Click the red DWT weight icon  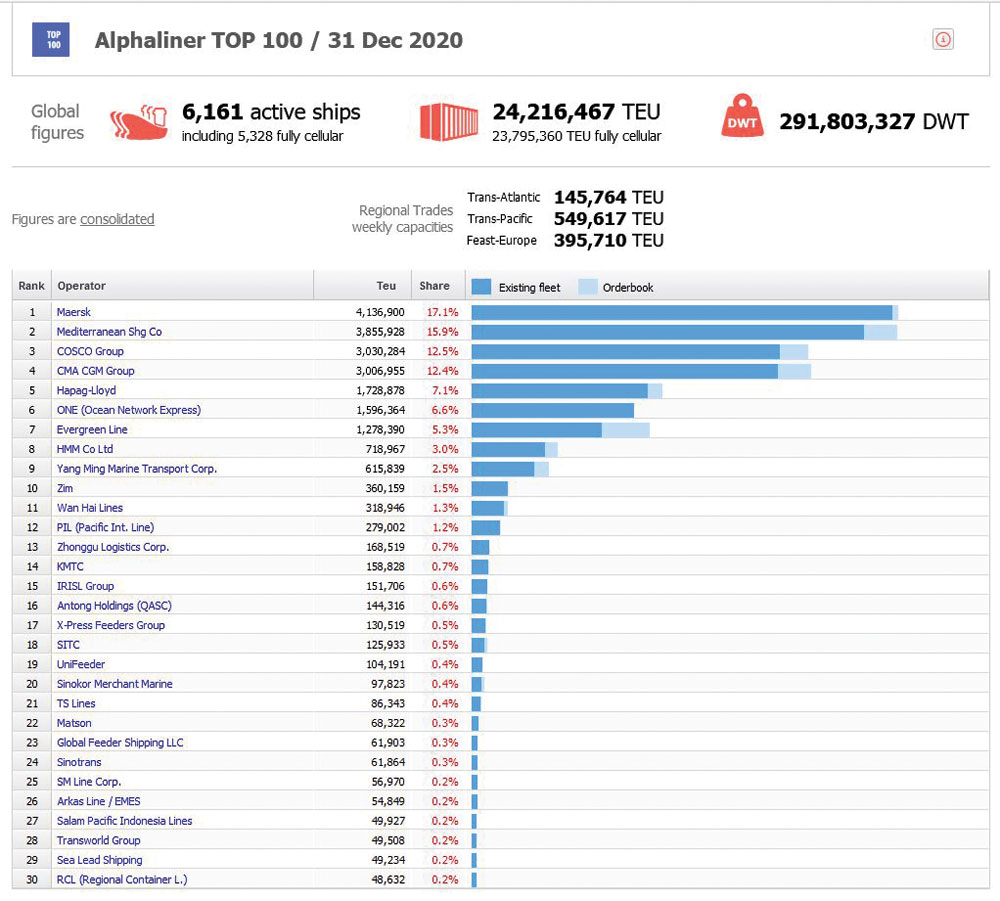(x=742, y=115)
